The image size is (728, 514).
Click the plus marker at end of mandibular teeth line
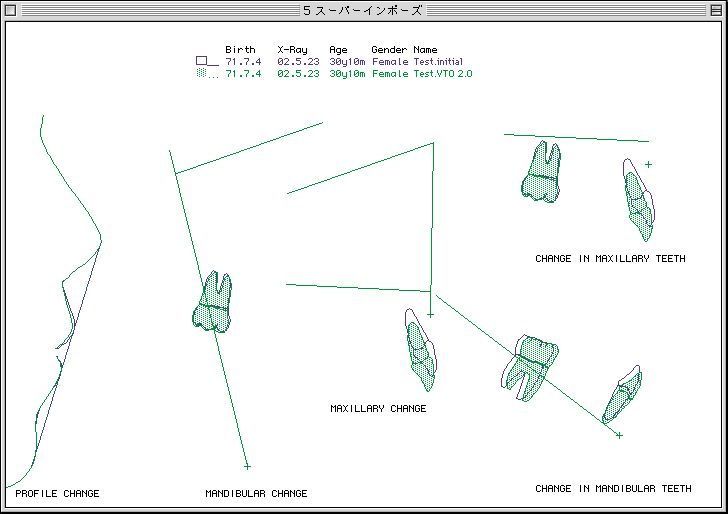click(x=619, y=435)
